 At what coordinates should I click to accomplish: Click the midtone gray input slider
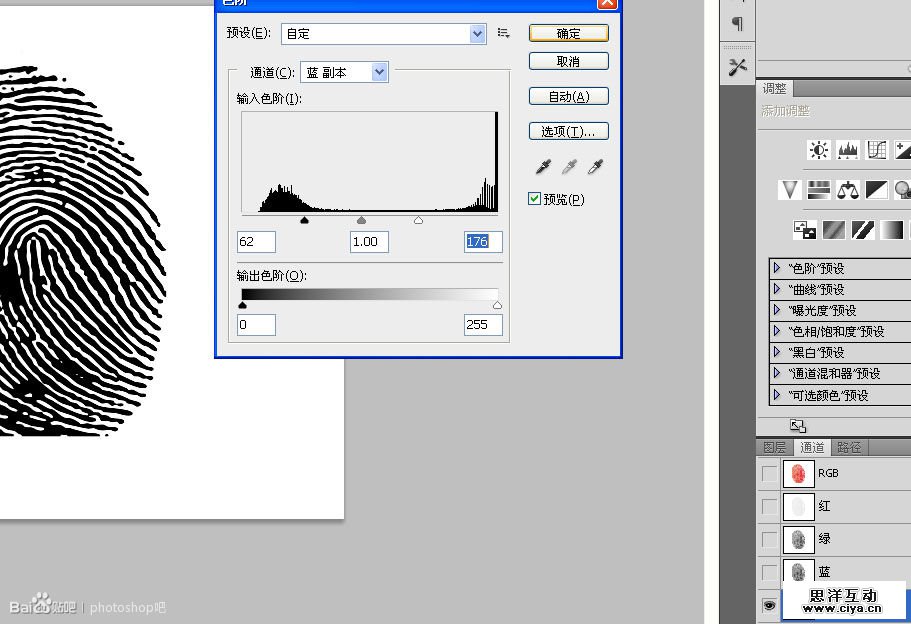tap(361, 220)
